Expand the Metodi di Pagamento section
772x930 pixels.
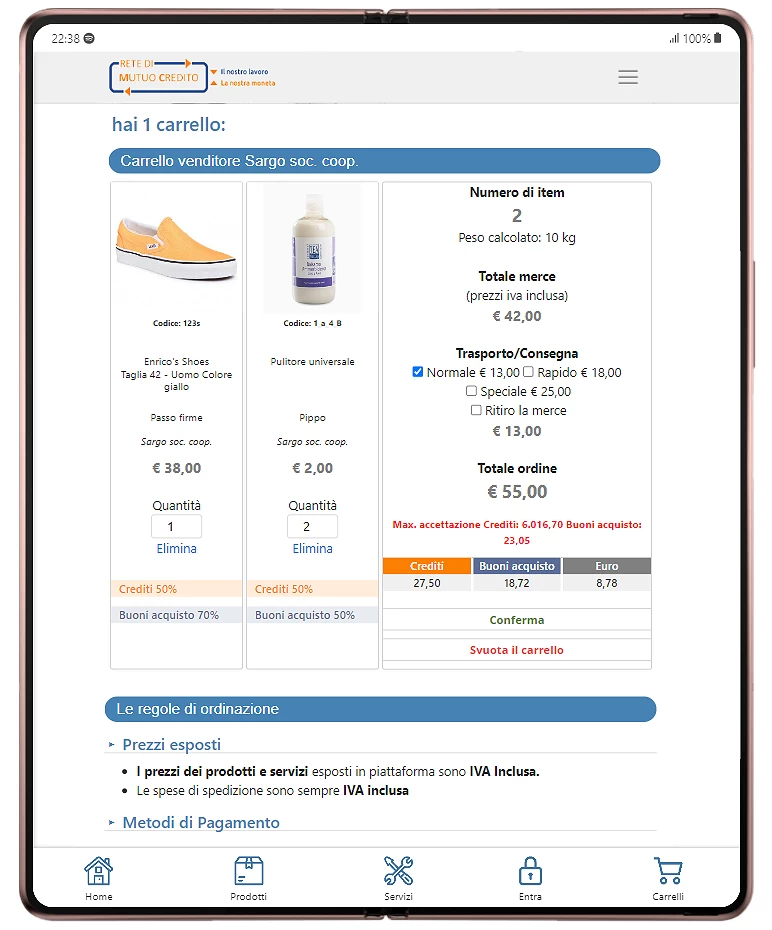coord(200,823)
